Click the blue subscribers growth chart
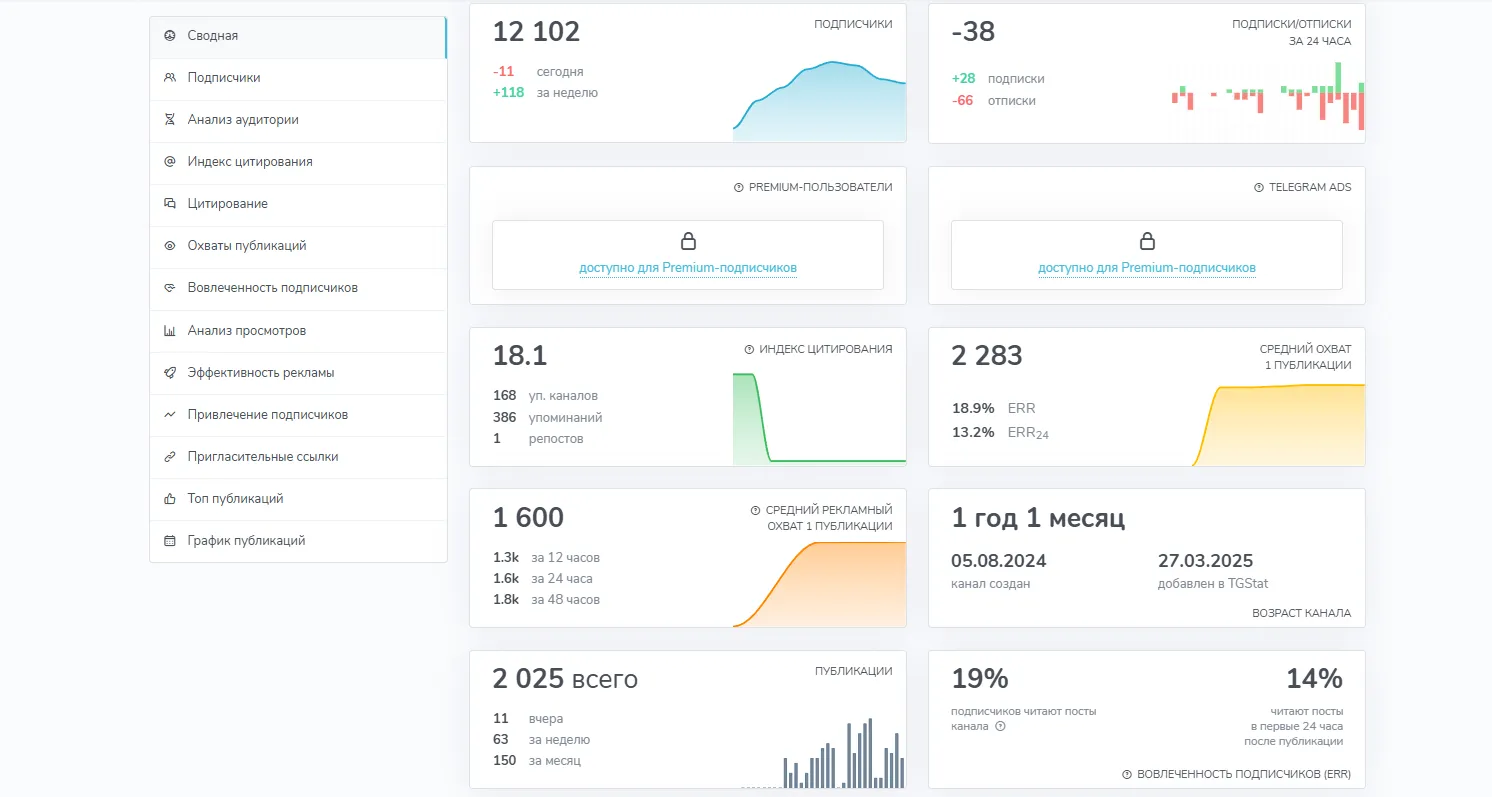The image size is (1492, 797). (819, 101)
